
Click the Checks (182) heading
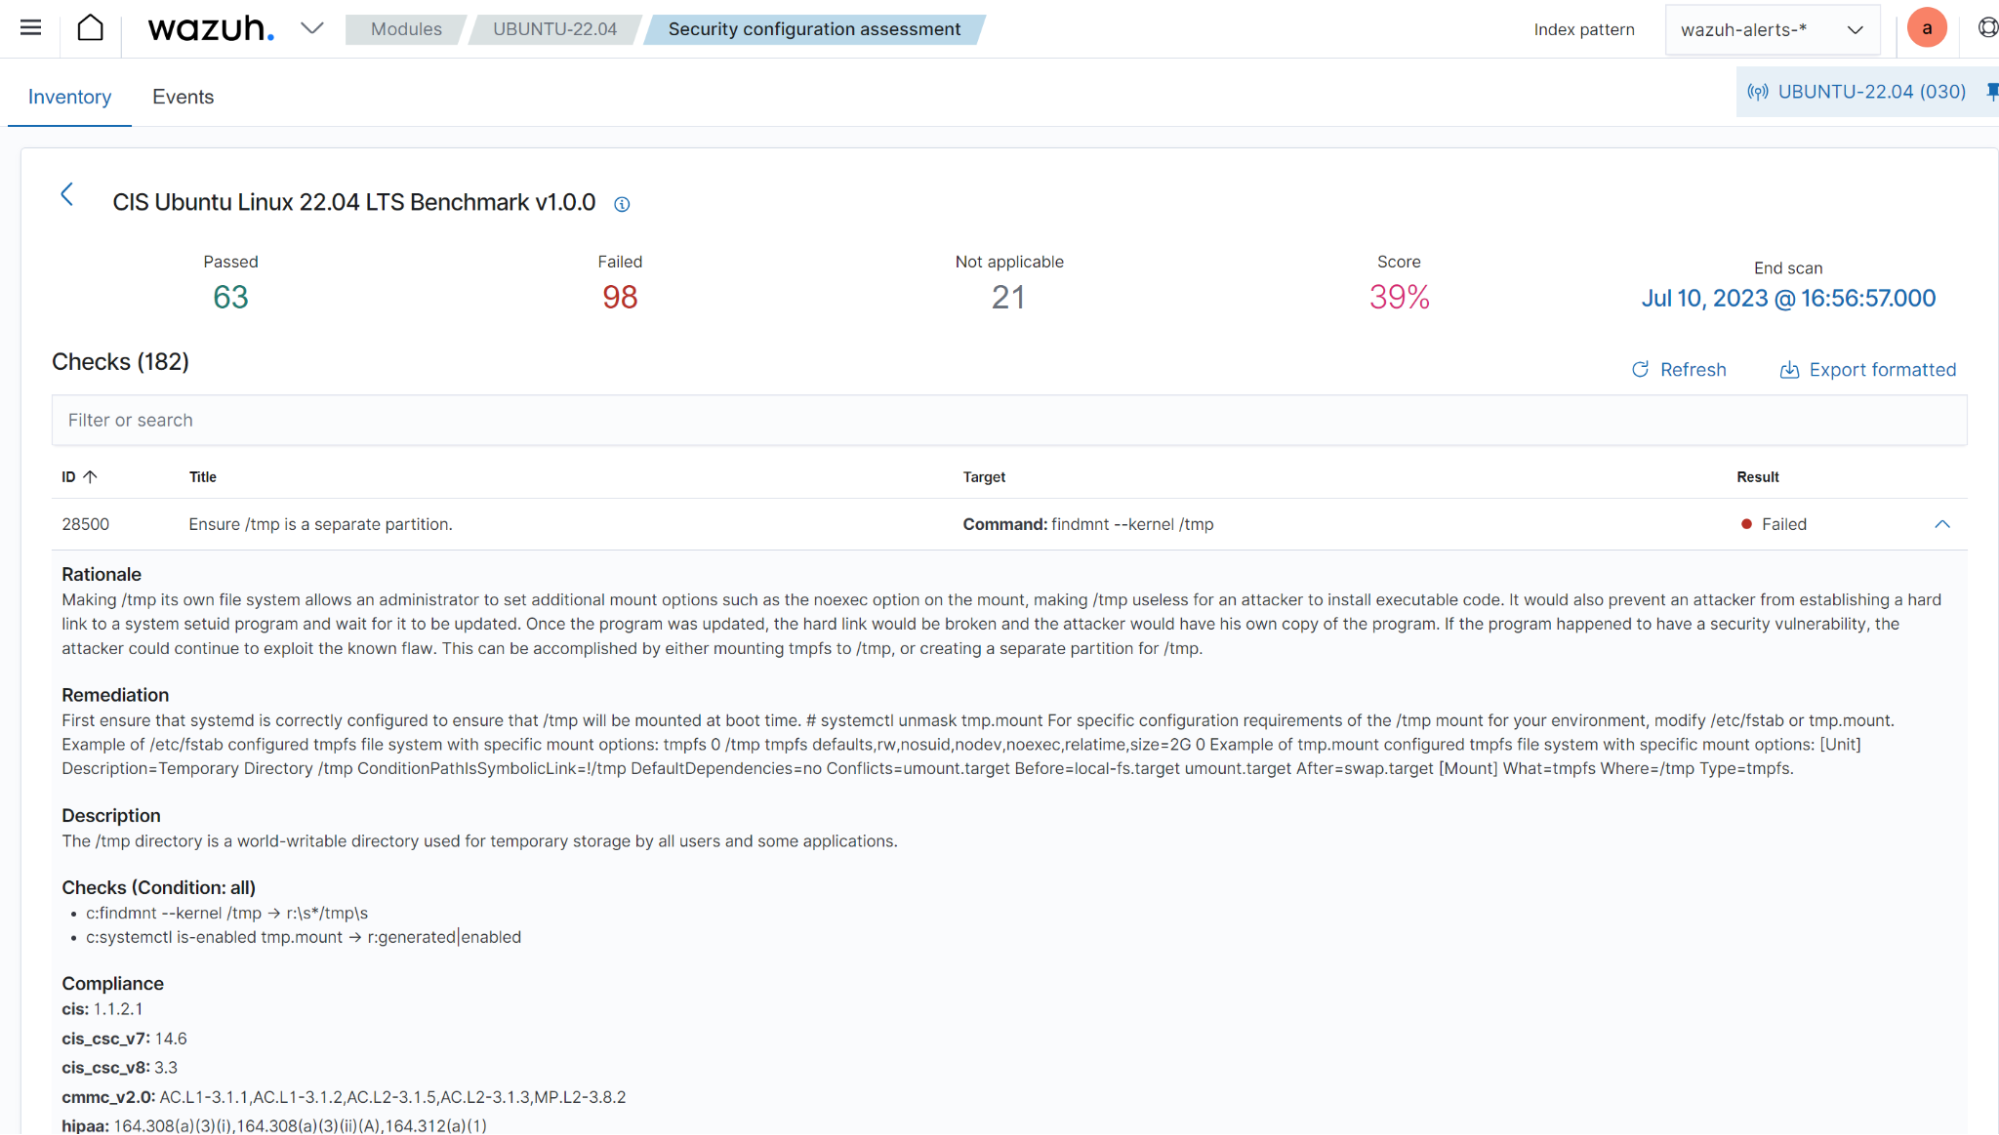coord(120,362)
